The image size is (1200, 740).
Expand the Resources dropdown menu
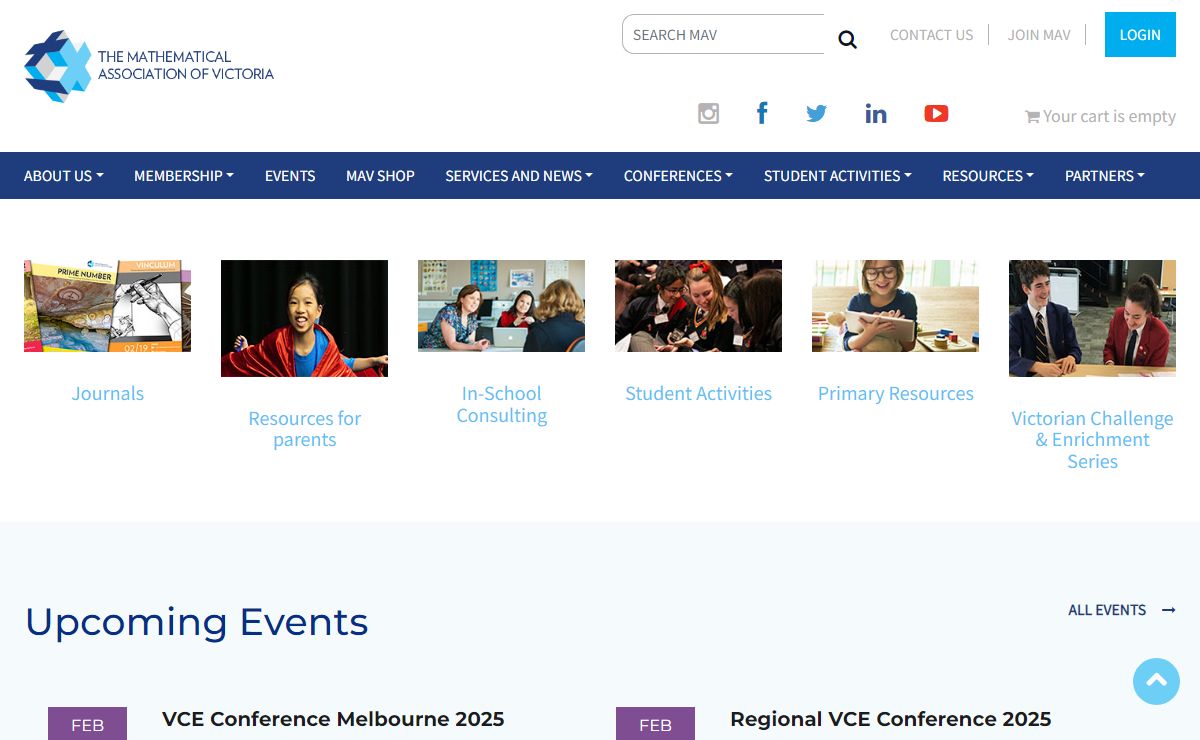tap(988, 176)
